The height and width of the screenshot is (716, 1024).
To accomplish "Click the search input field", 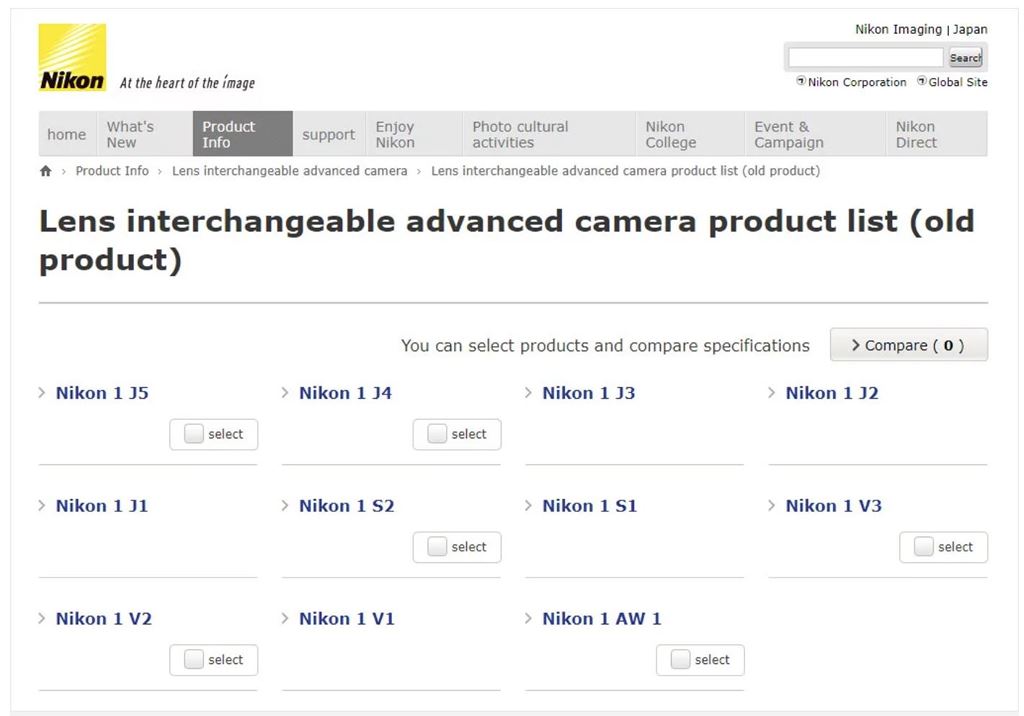I will click(865, 57).
